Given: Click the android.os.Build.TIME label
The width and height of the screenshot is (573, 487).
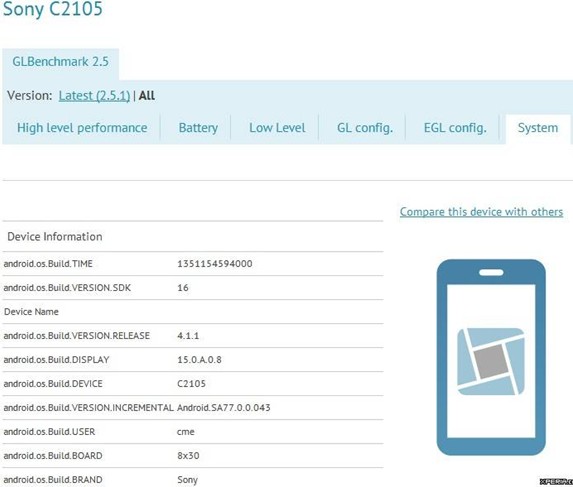Looking at the screenshot, I should point(48,263).
